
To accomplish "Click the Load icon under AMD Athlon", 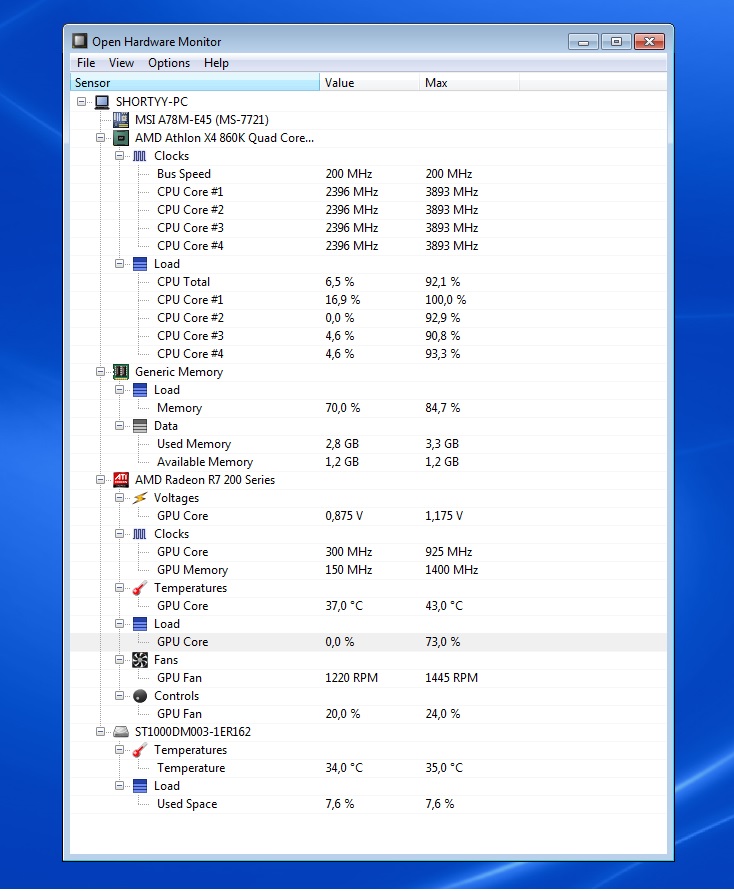I will coord(140,264).
